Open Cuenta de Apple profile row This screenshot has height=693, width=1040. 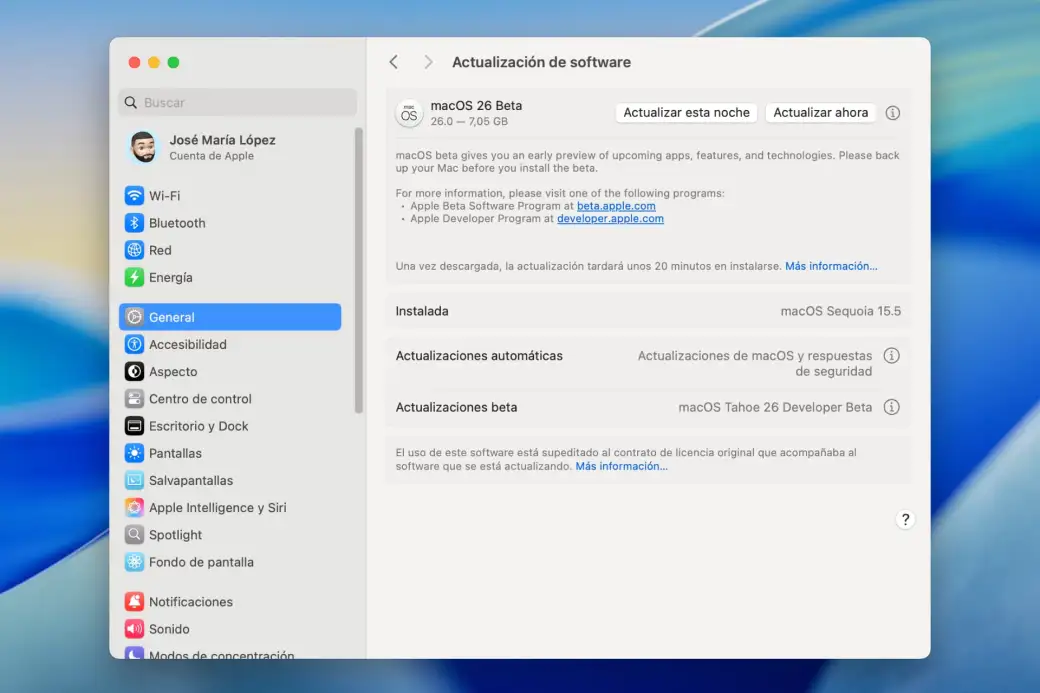coord(232,147)
